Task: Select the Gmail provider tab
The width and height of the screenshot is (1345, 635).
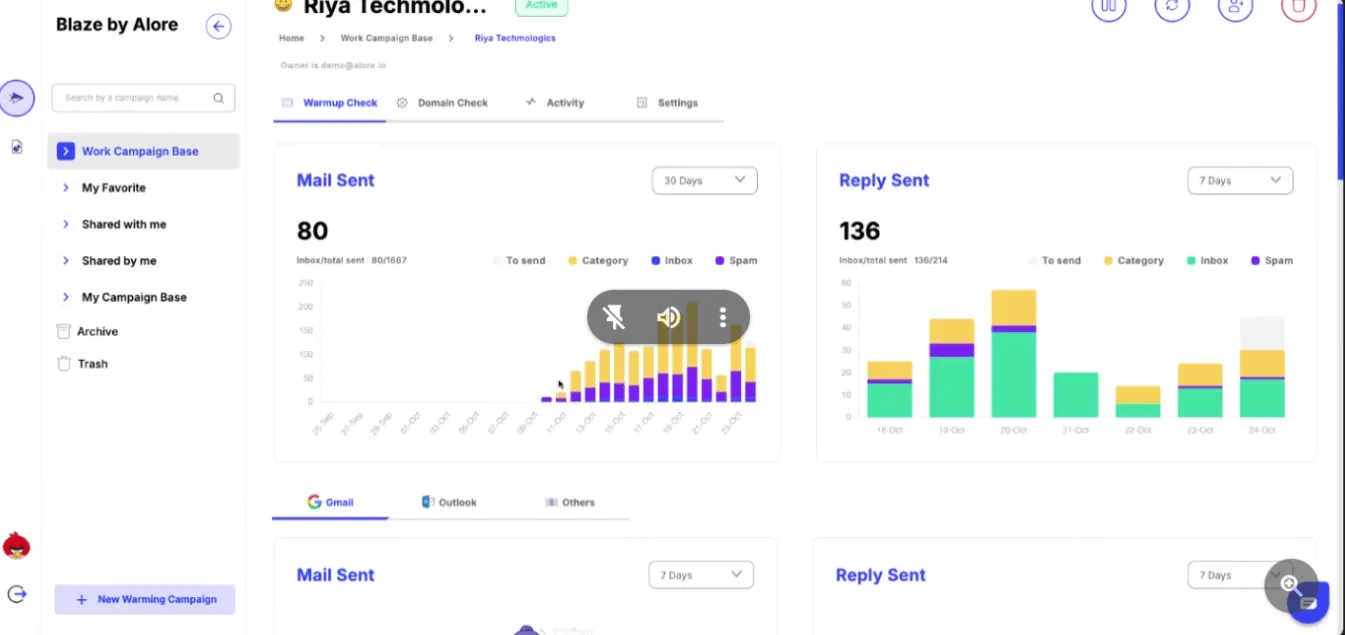Action: tap(330, 502)
